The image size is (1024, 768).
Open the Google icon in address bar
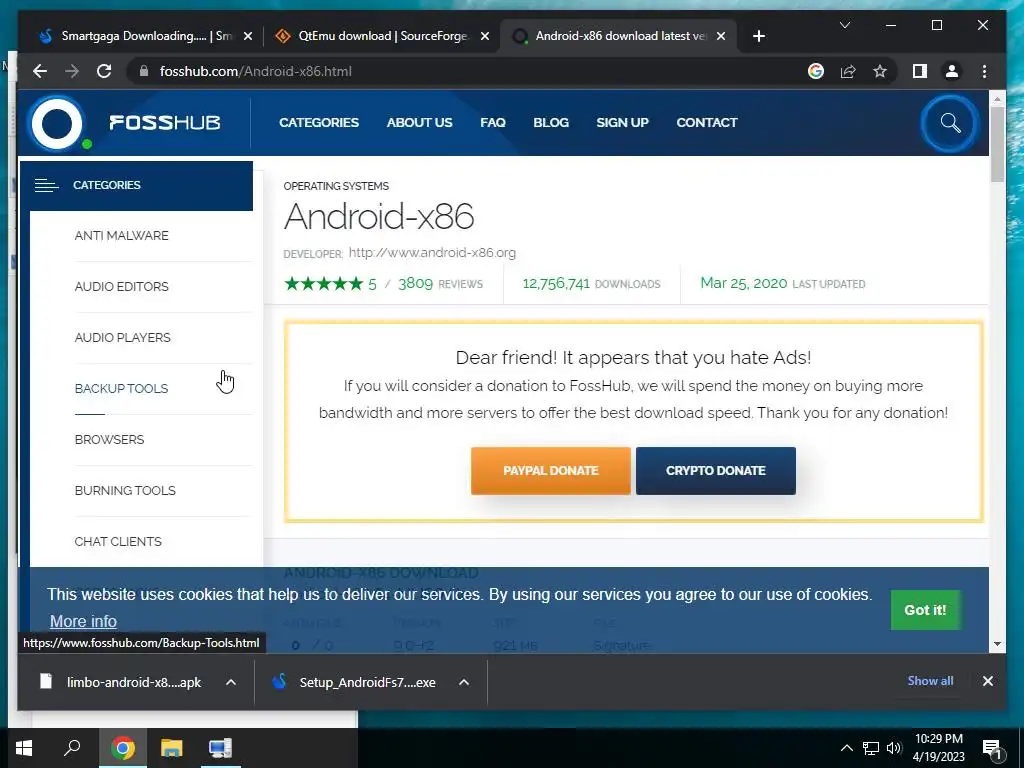tap(816, 71)
